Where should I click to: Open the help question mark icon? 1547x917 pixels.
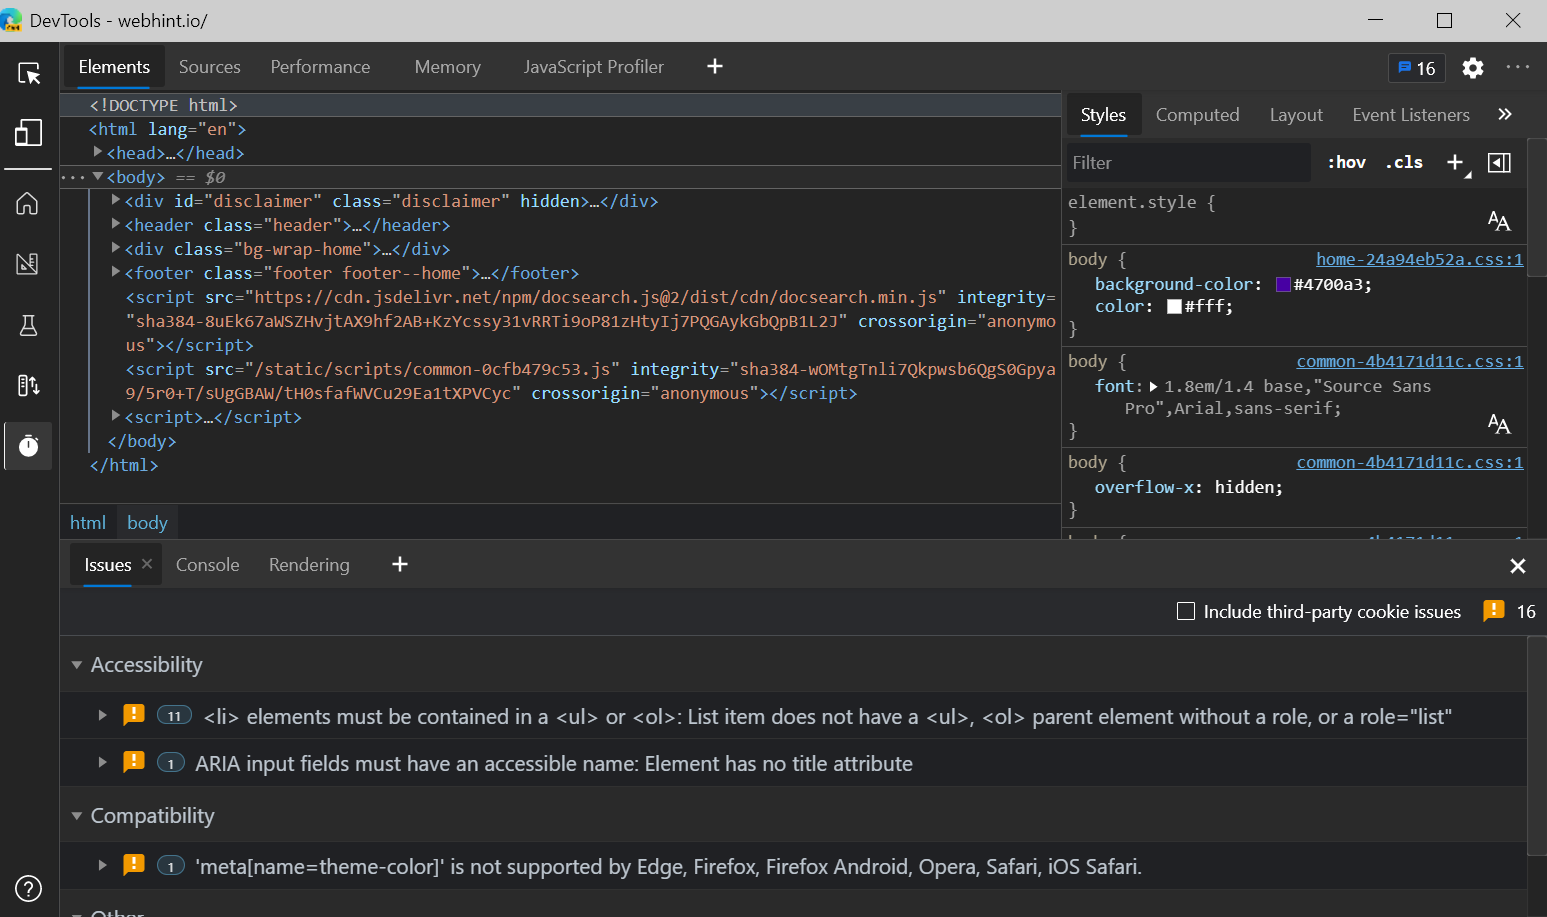click(29, 888)
